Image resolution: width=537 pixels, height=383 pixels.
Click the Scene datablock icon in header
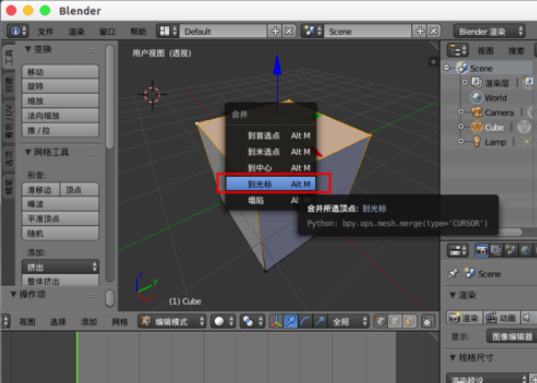(469, 273)
